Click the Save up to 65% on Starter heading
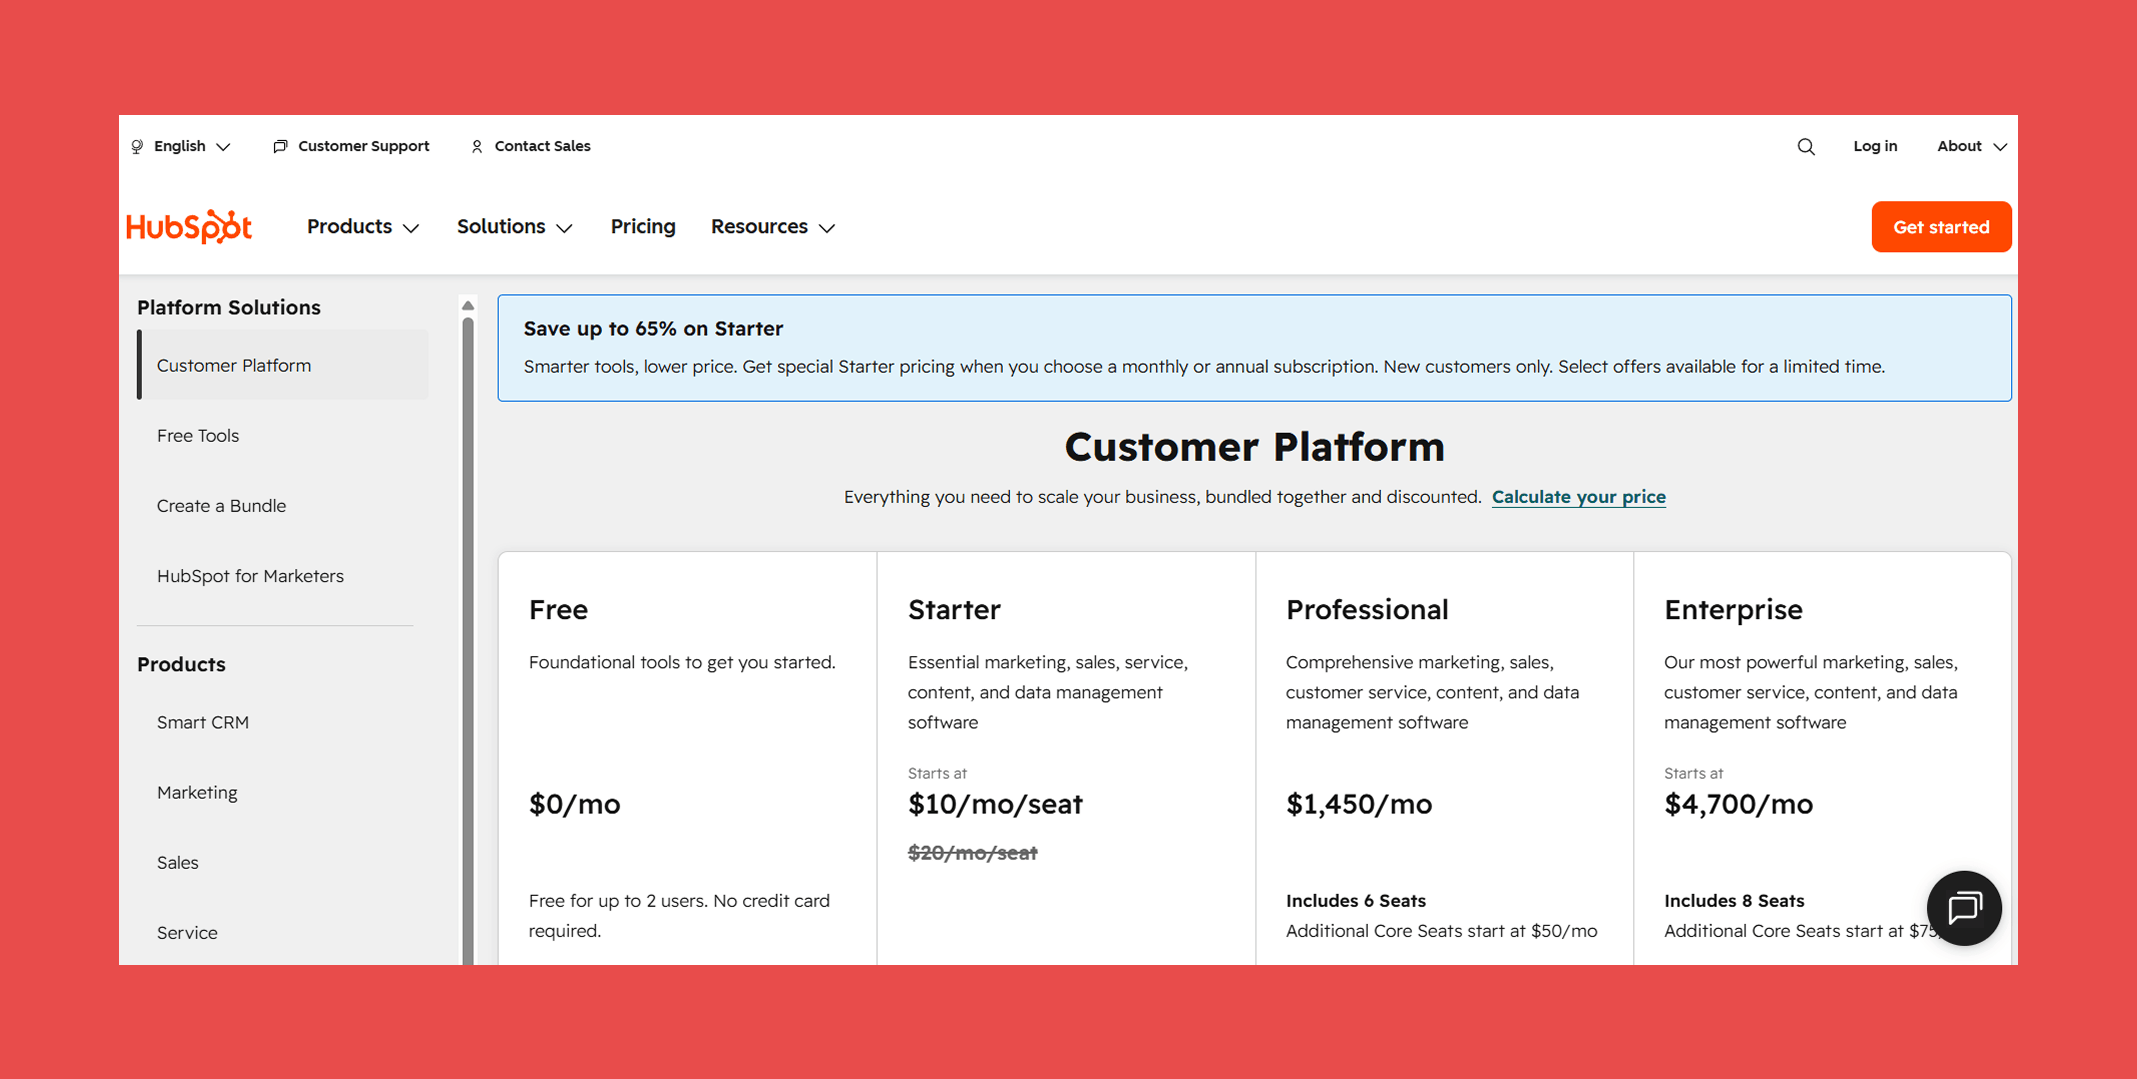 (653, 329)
